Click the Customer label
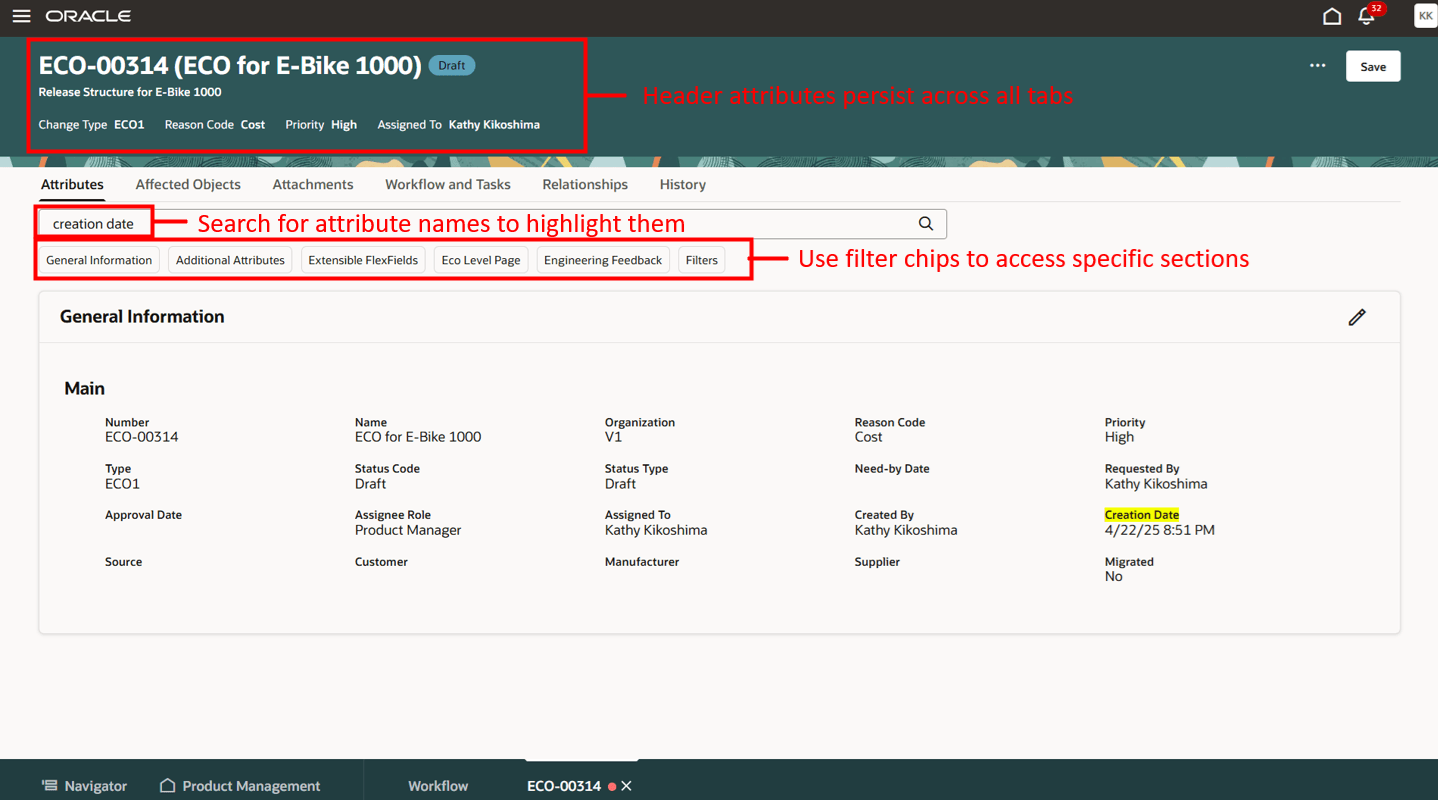Viewport: 1438px width, 800px height. click(381, 562)
